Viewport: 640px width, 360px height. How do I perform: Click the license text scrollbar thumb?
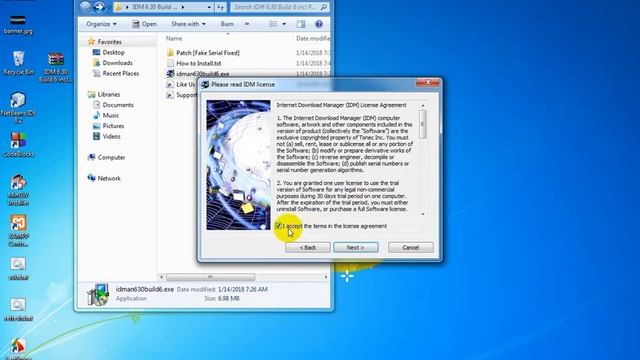click(x=423, y=124)
